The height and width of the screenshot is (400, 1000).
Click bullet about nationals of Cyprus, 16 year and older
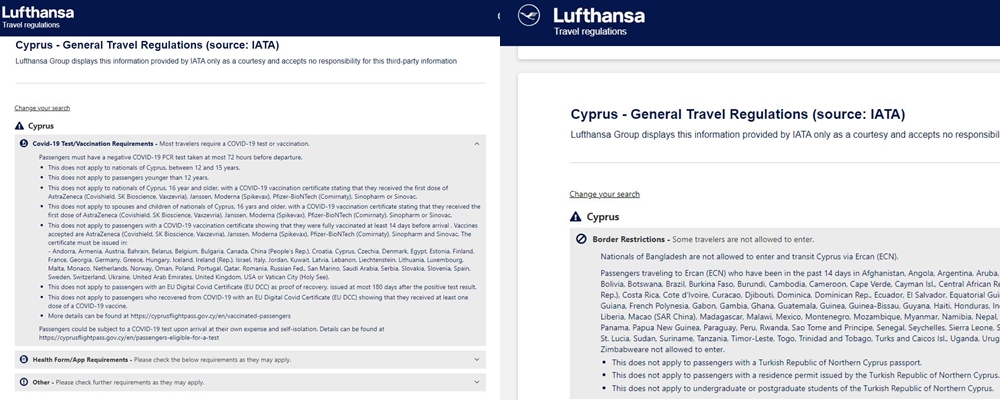click(x=248, y=191)
